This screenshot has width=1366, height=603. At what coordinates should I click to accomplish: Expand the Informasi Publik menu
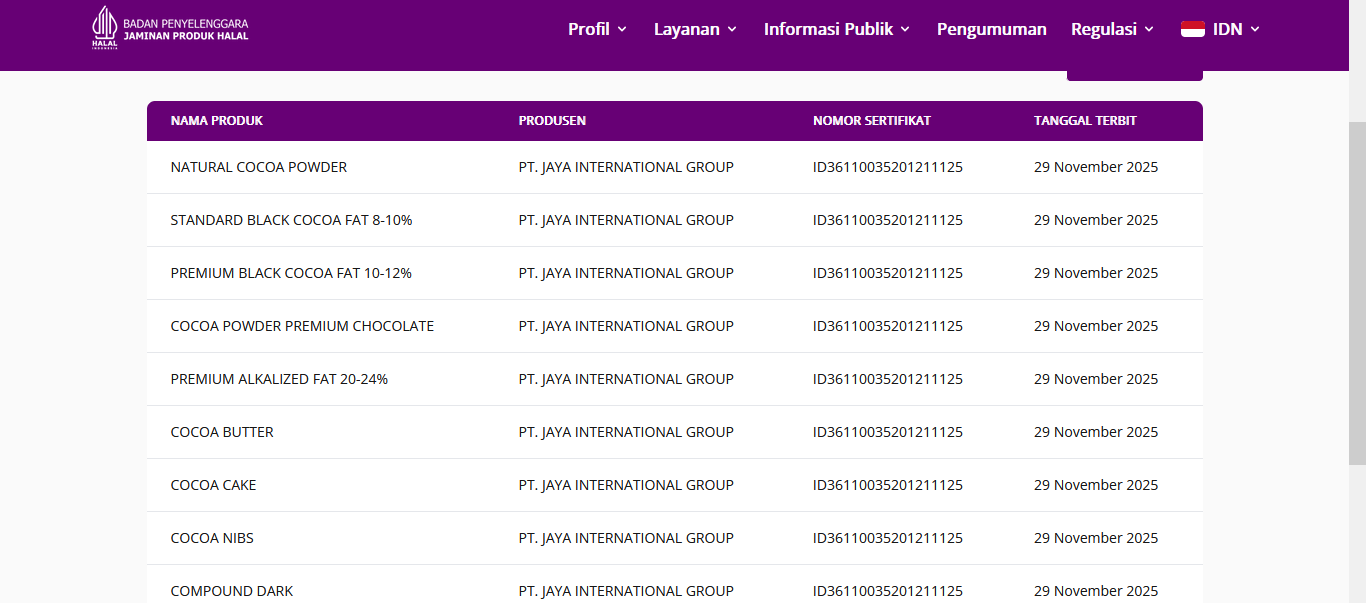837,29
